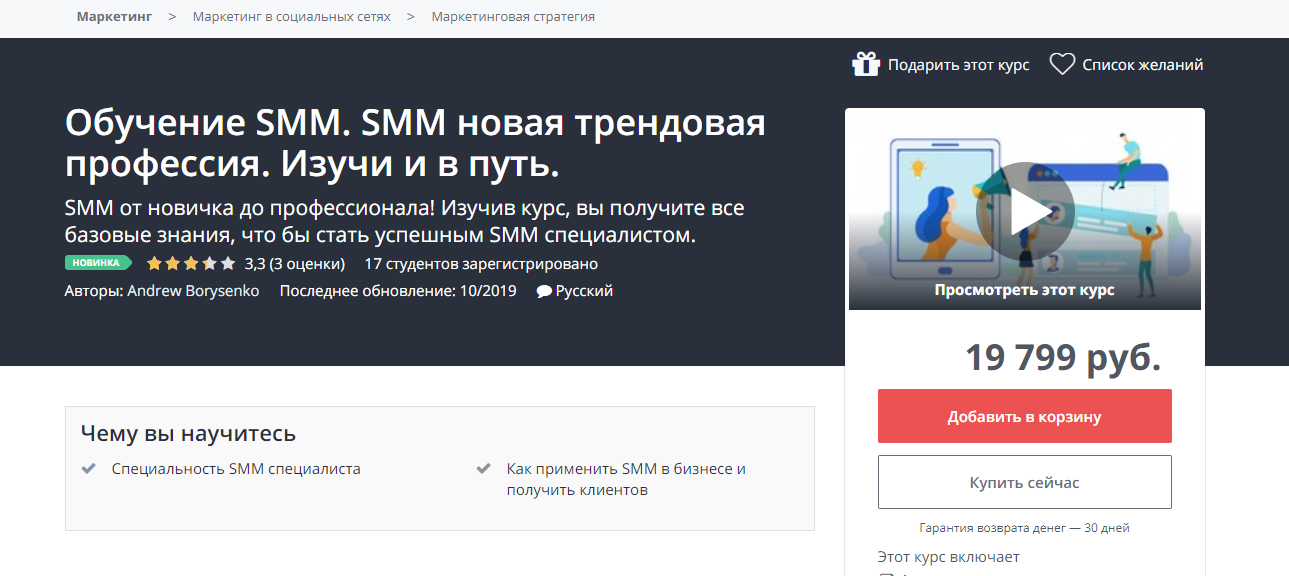
Task: Click checkmark beside Как применить SMM
Action: 484,468
